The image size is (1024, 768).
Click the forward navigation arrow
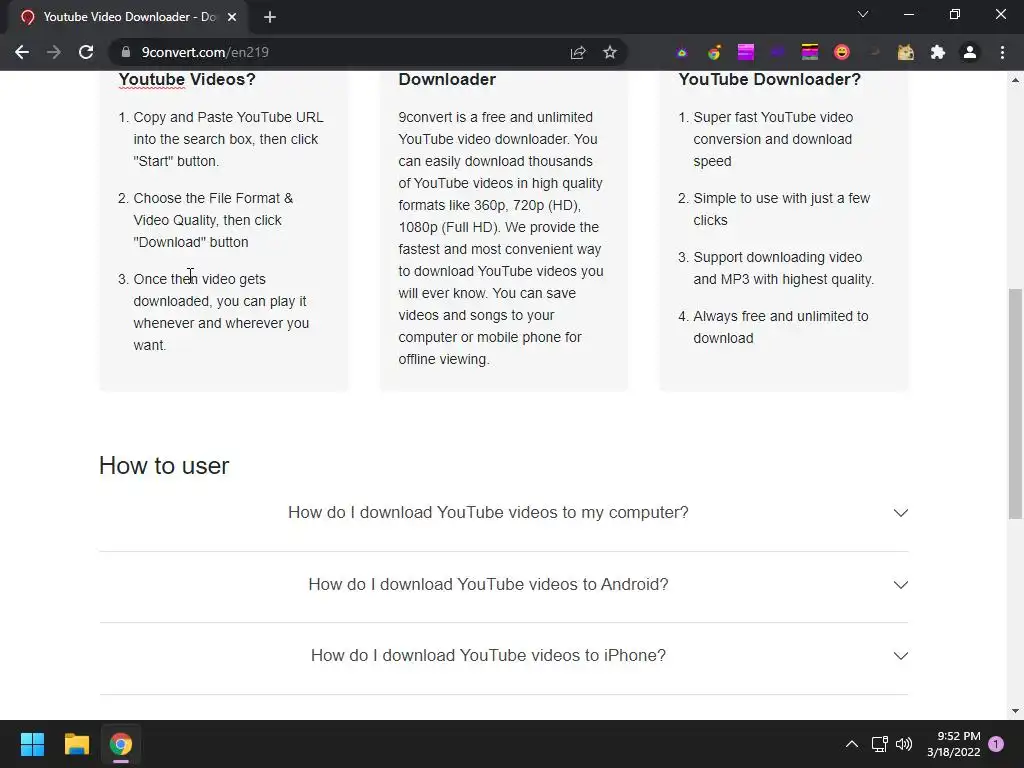tap(54, 52)
